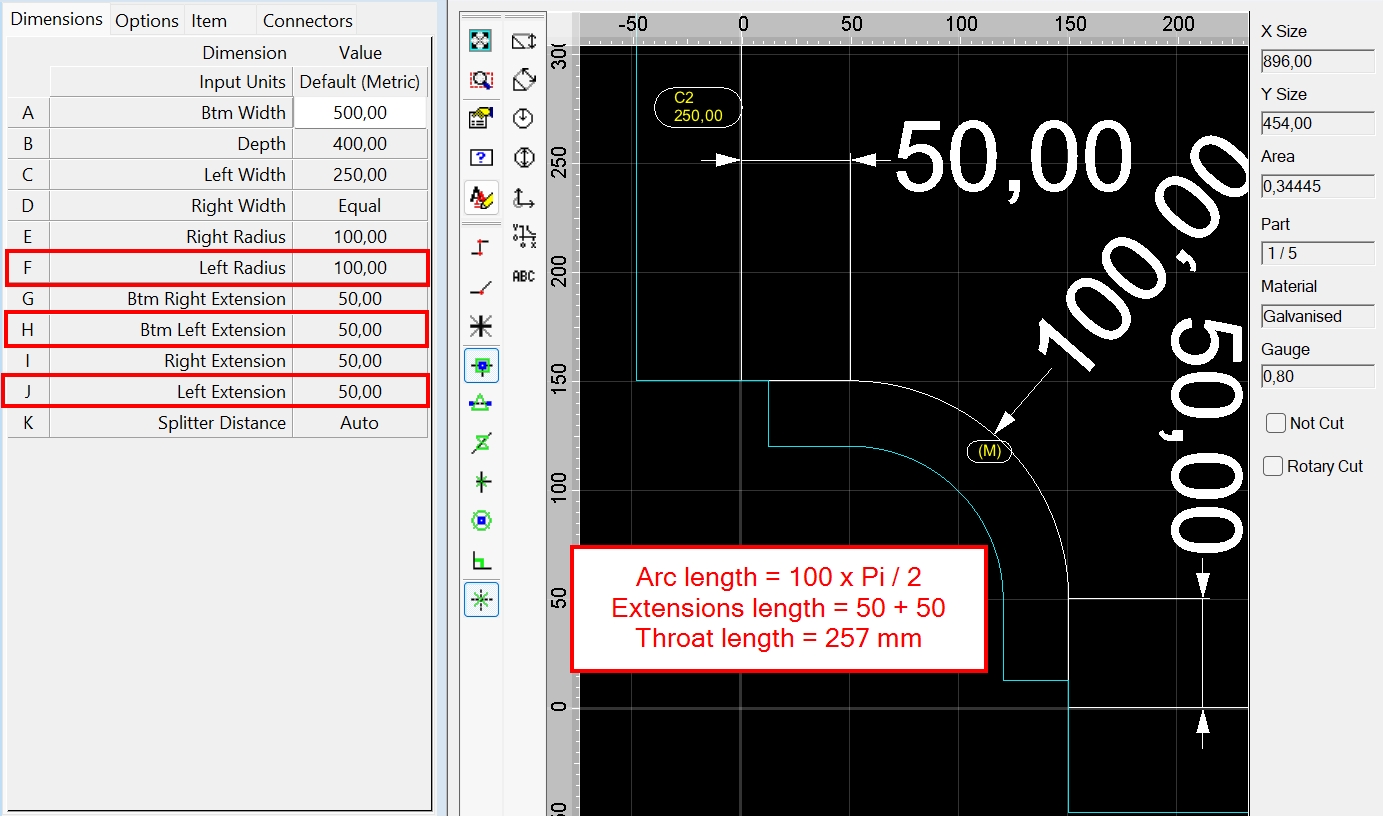Viewport: 1383px width, 816px height.
Task: Select the green node point snap icon
Action: tap(482, 482)
